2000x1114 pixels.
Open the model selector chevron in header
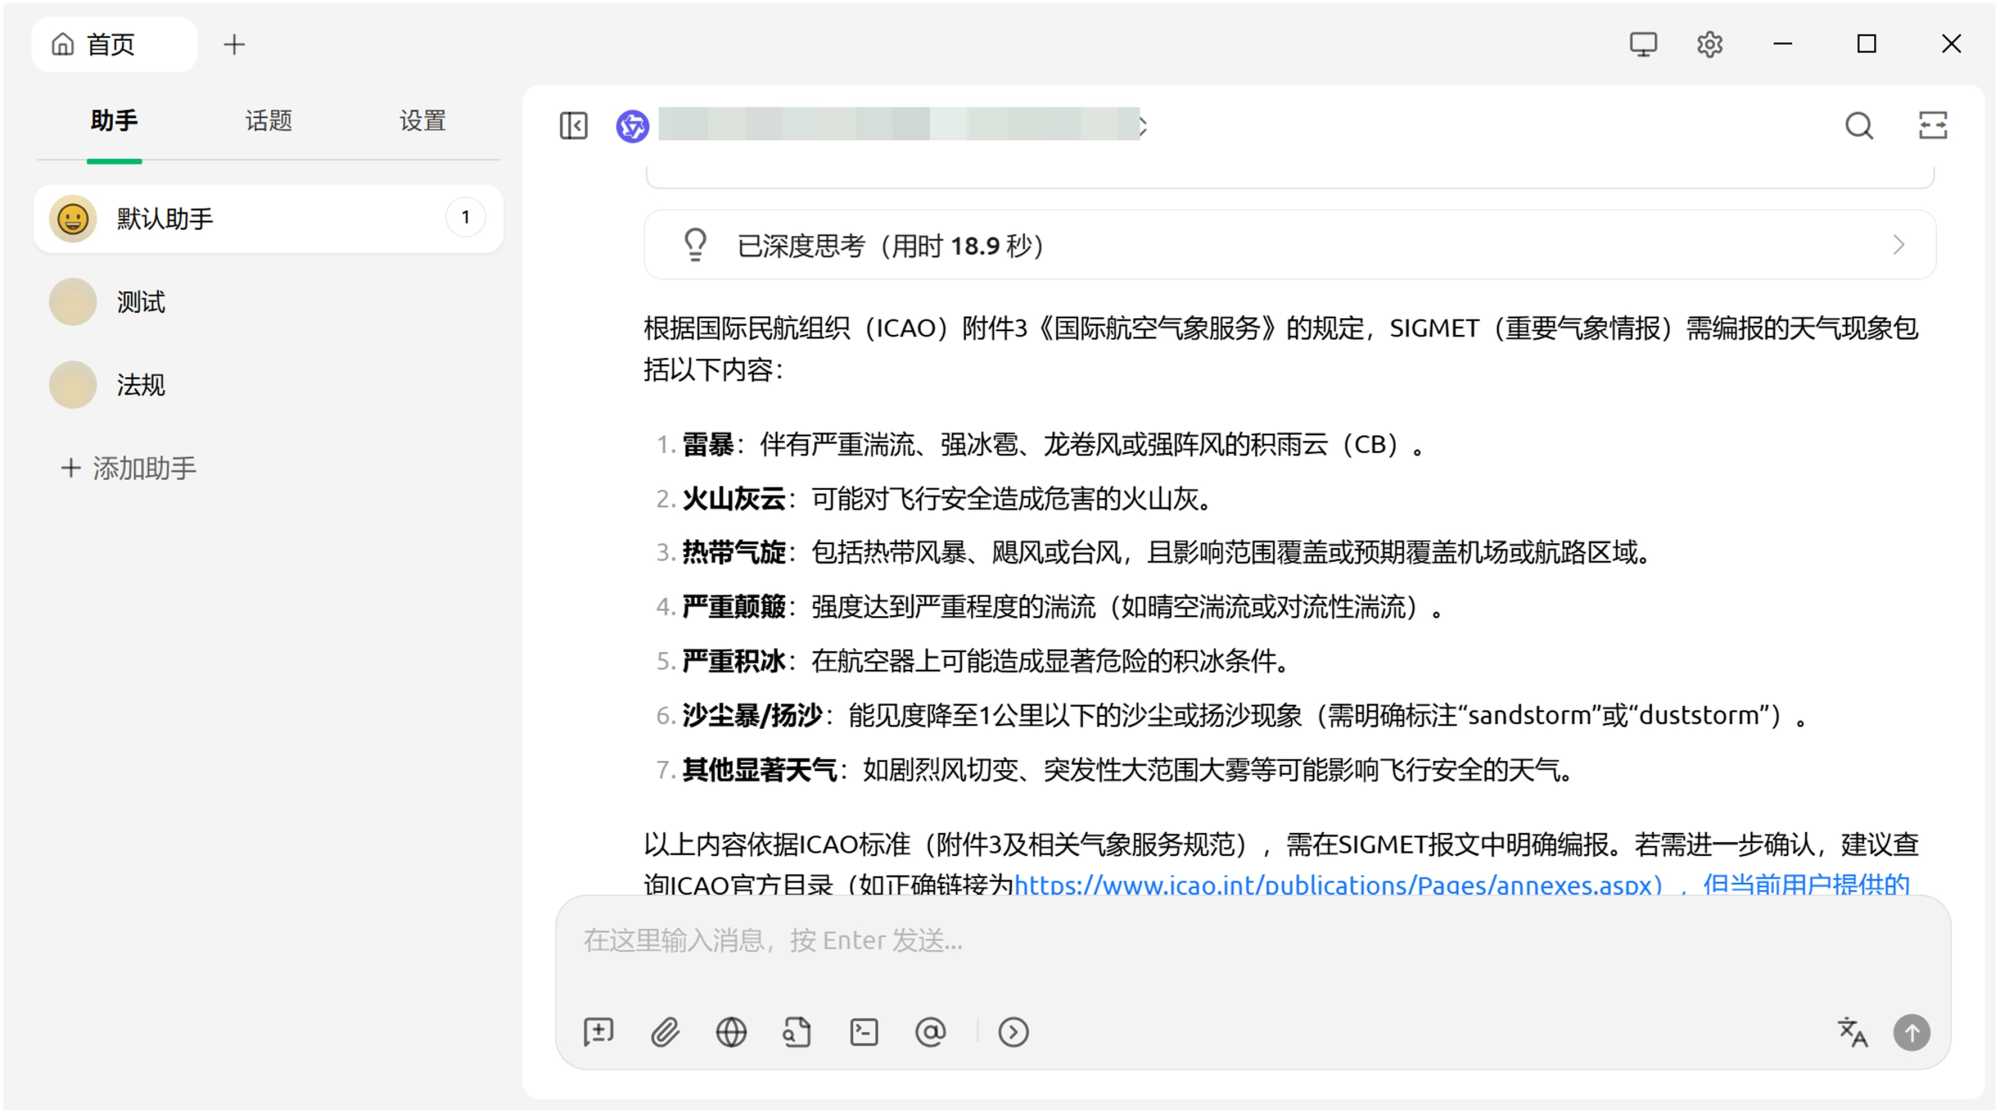tap(1143, 126)
